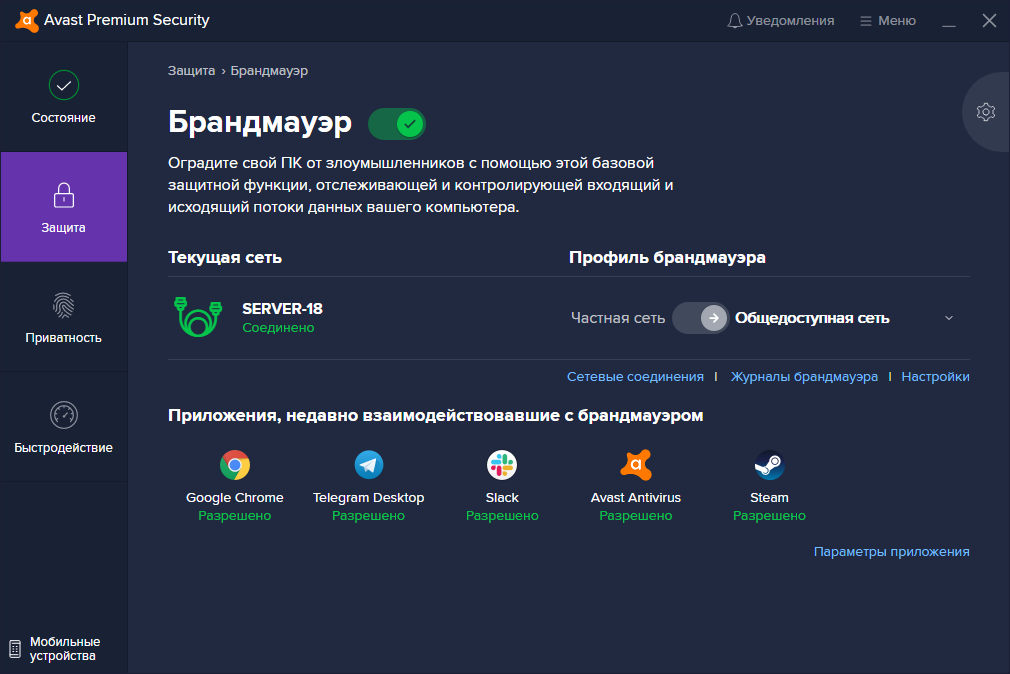The image size is (1010, 674).
Task: Open the Настройки link
Action: tap(935, 376)
